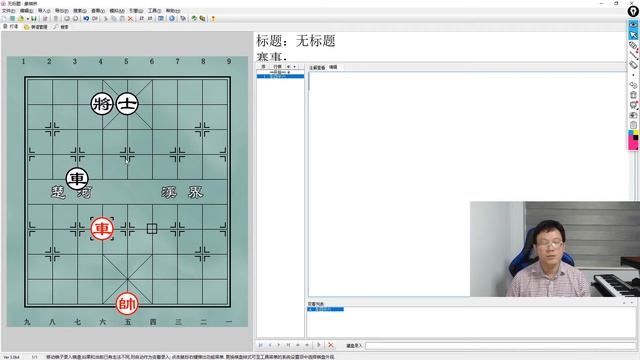Jump to last move navigation button
Screen dimensions: 640x360
point(289,345)
